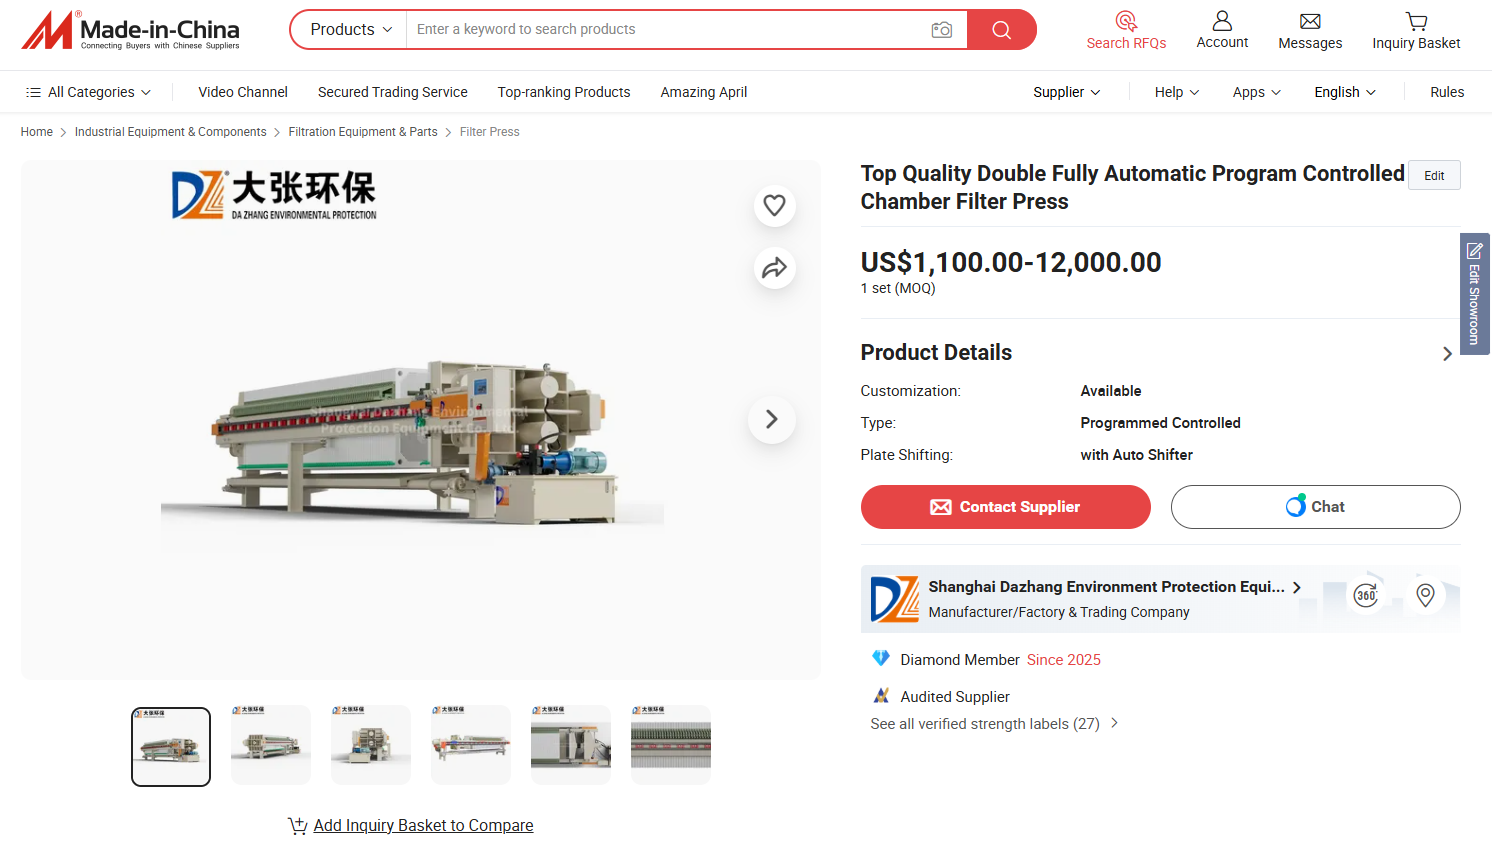Image resolution: width=1492 pixels, height=842 pixels.
Task: Show next product image with arrow
Action: pos(772,419)
